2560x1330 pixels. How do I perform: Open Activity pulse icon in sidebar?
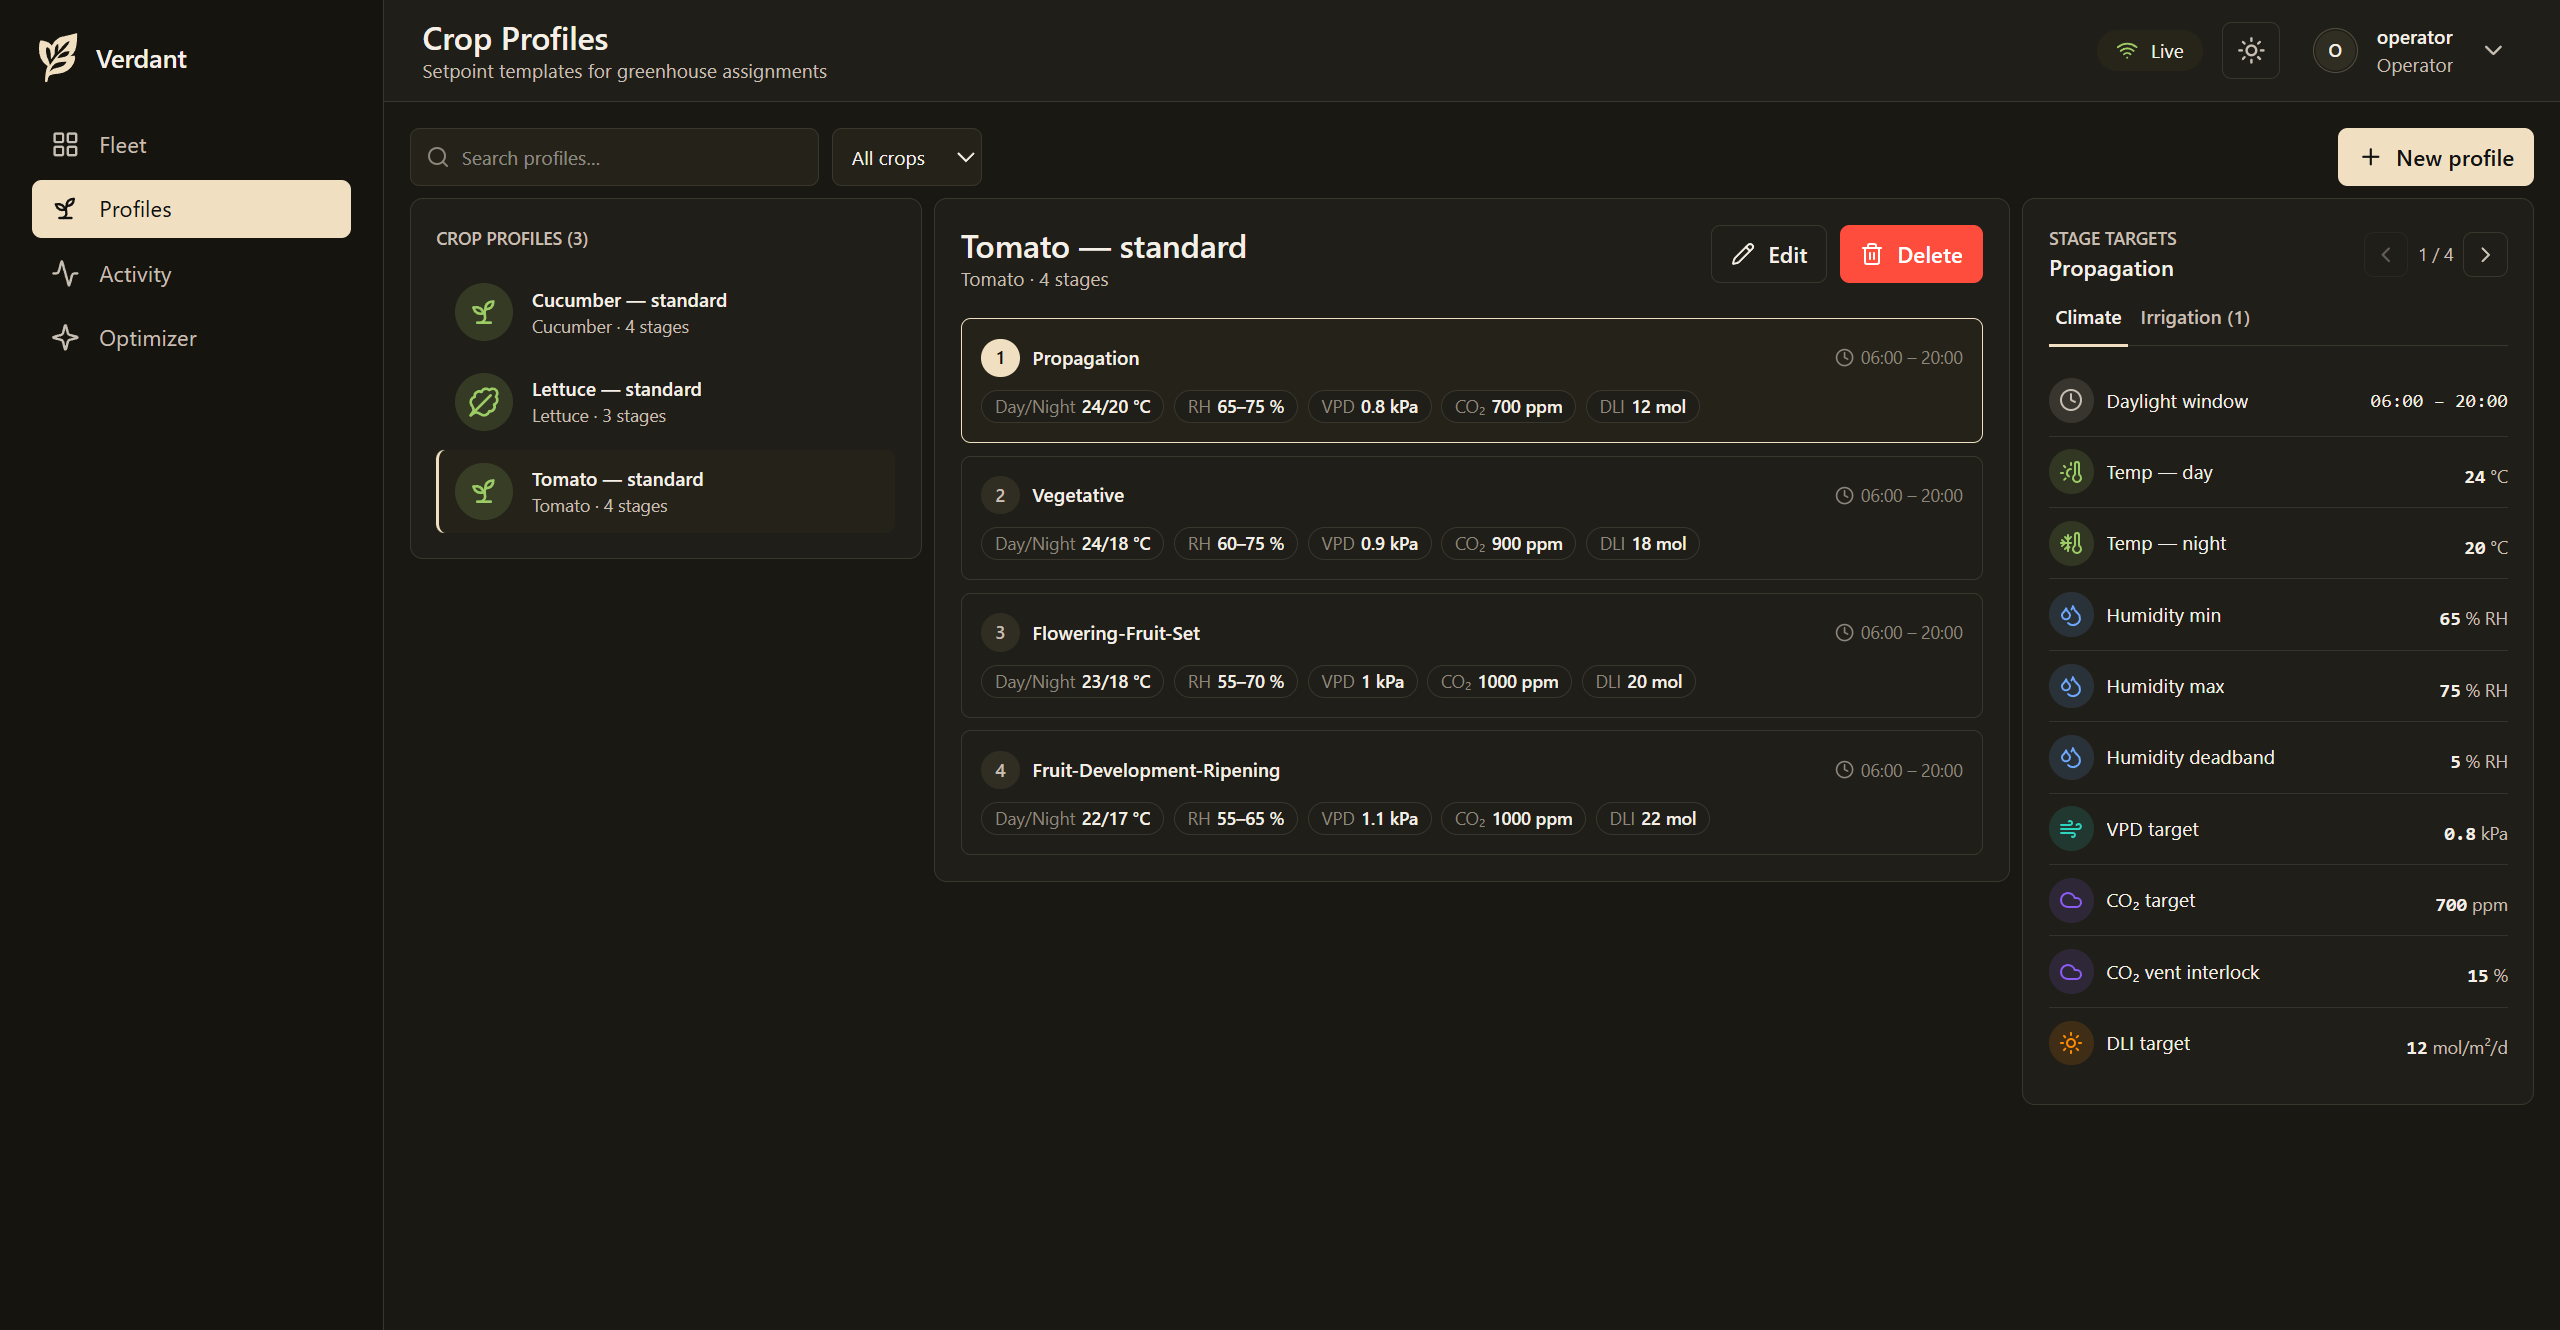pos(65,274)
